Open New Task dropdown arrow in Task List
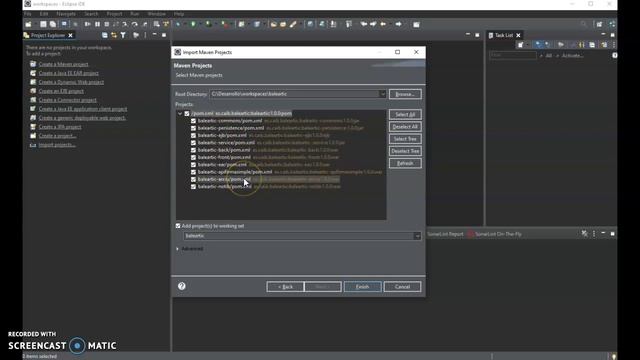The height and width of the screenshot is (360, 640). point(527,45)
